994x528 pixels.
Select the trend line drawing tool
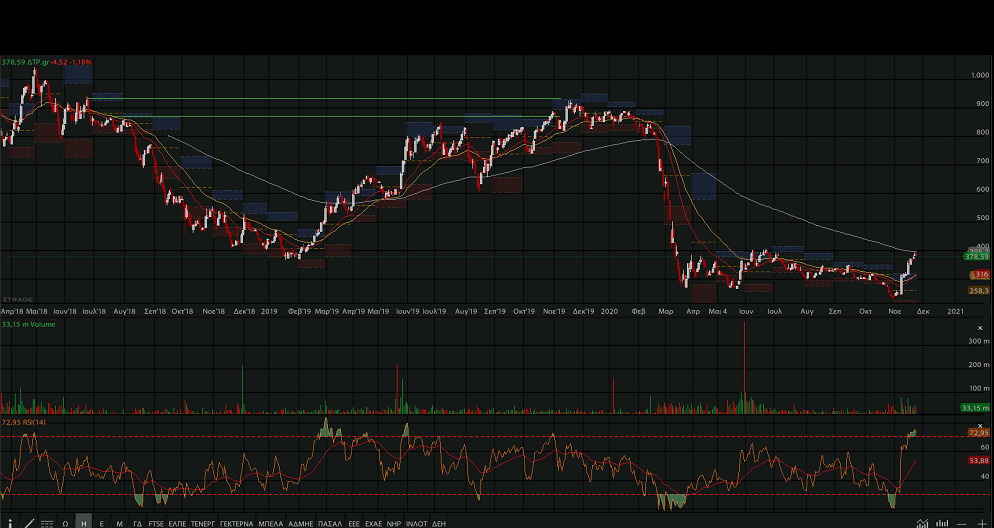click(28, 523)
